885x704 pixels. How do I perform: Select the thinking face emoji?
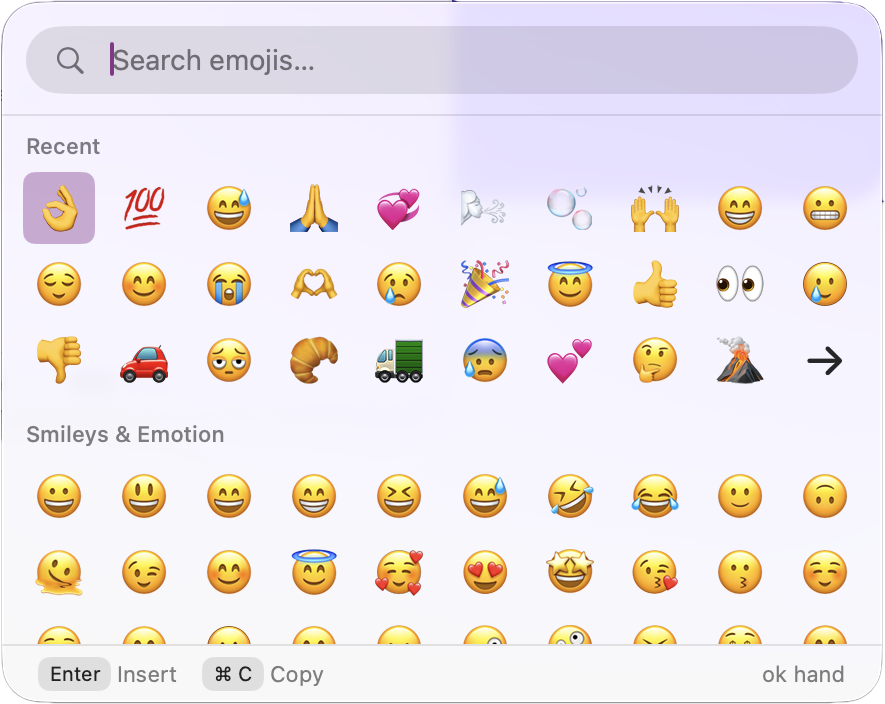[x=654, y=360]
